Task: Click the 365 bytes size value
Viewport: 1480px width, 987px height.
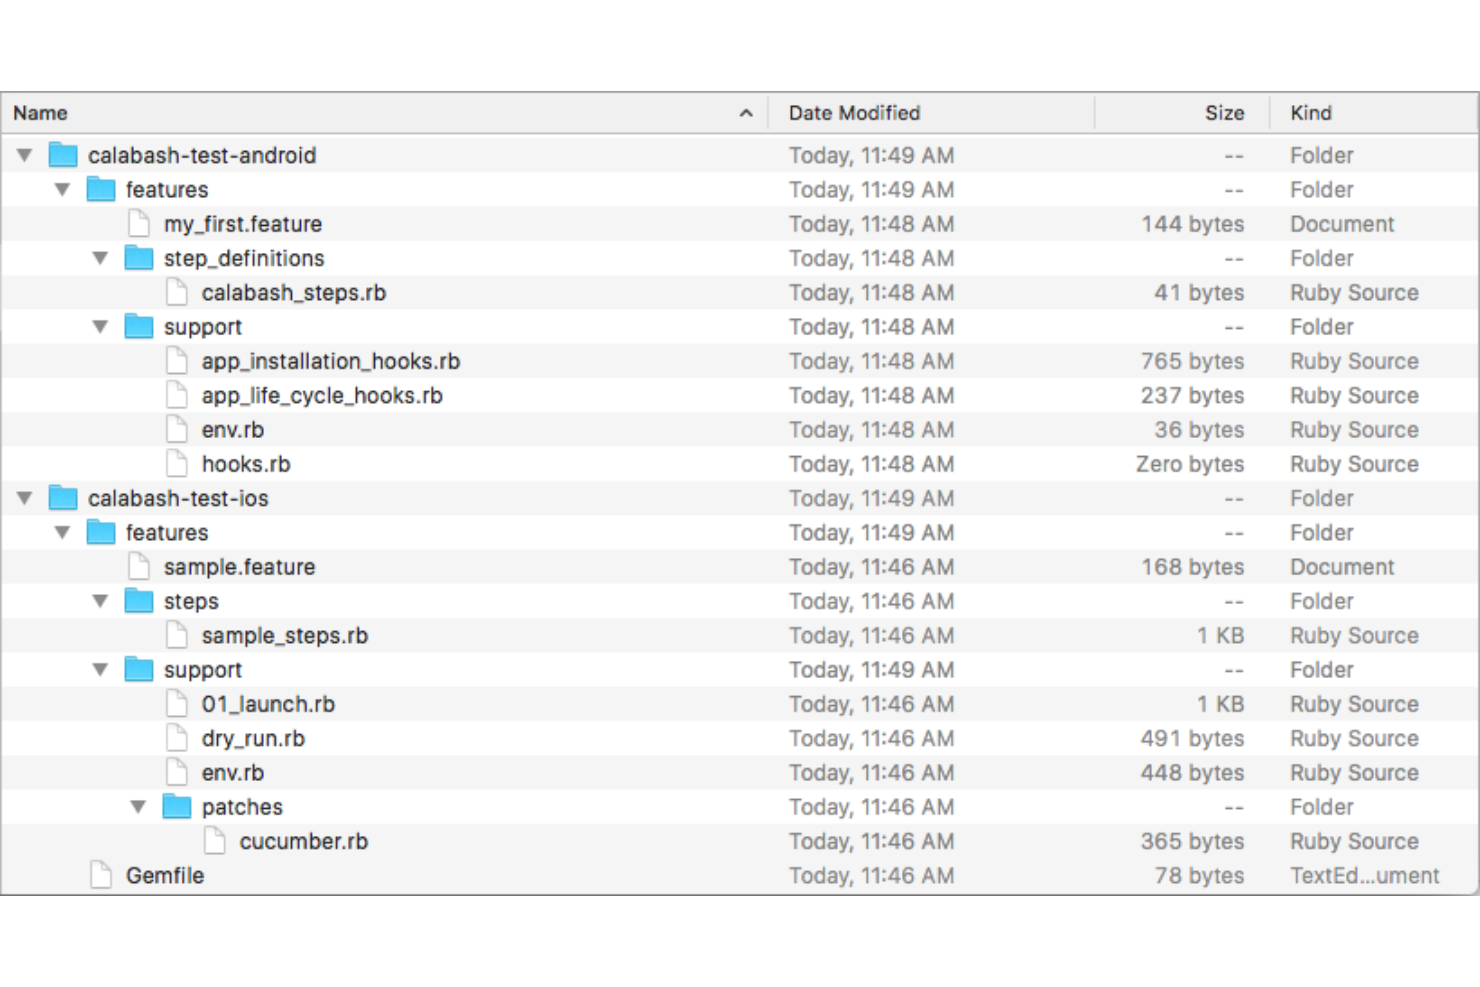Action: pos(1193,841)
